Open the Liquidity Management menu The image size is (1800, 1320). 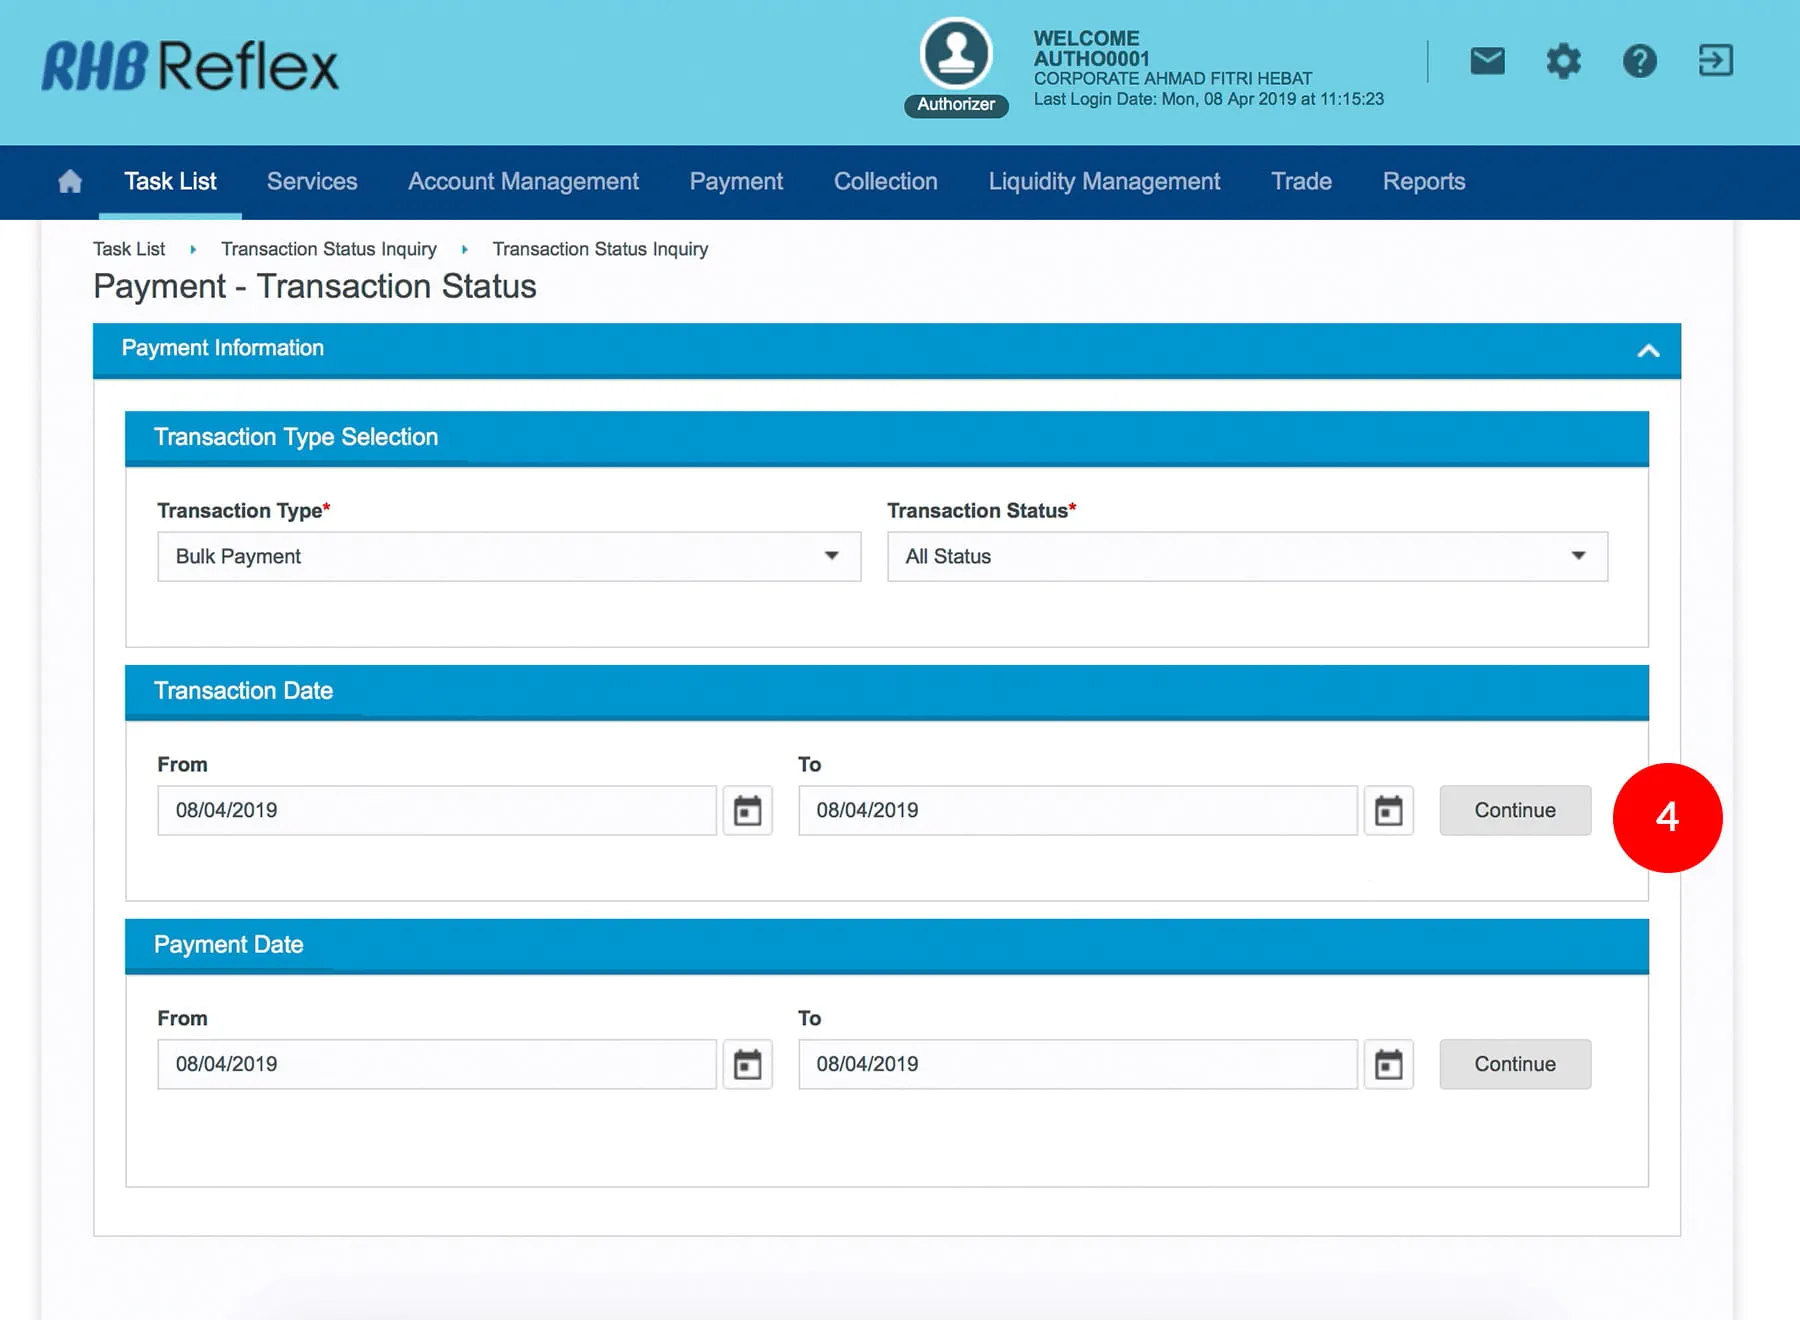click(1104, 181)
